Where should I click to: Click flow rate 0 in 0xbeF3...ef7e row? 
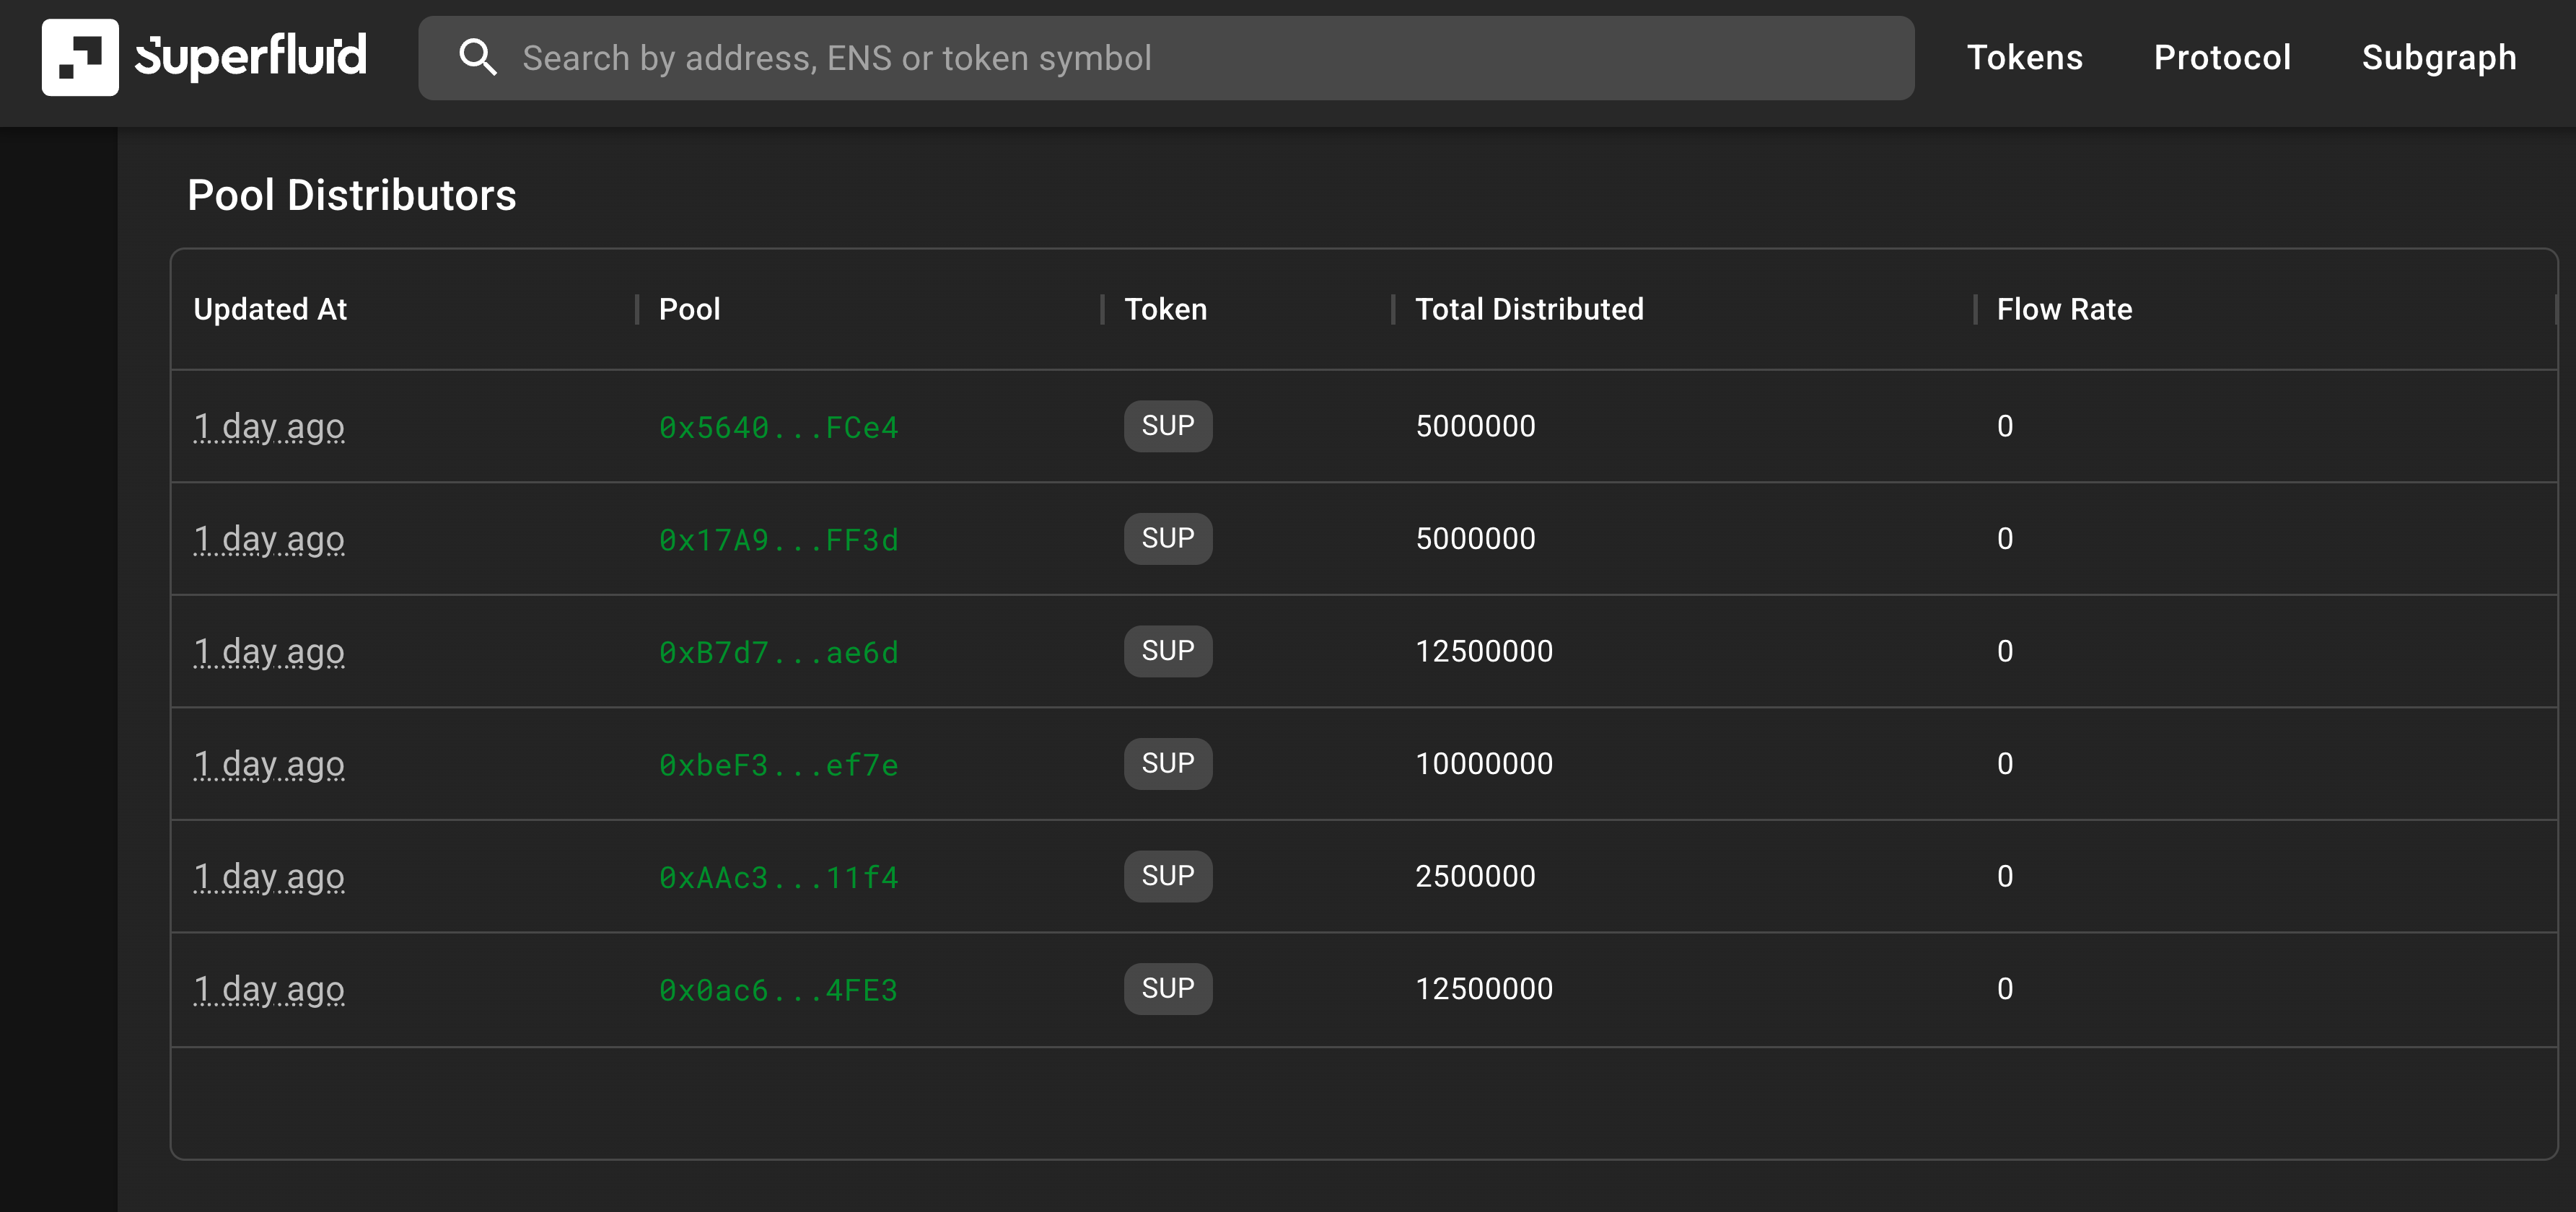[2004, 764]
